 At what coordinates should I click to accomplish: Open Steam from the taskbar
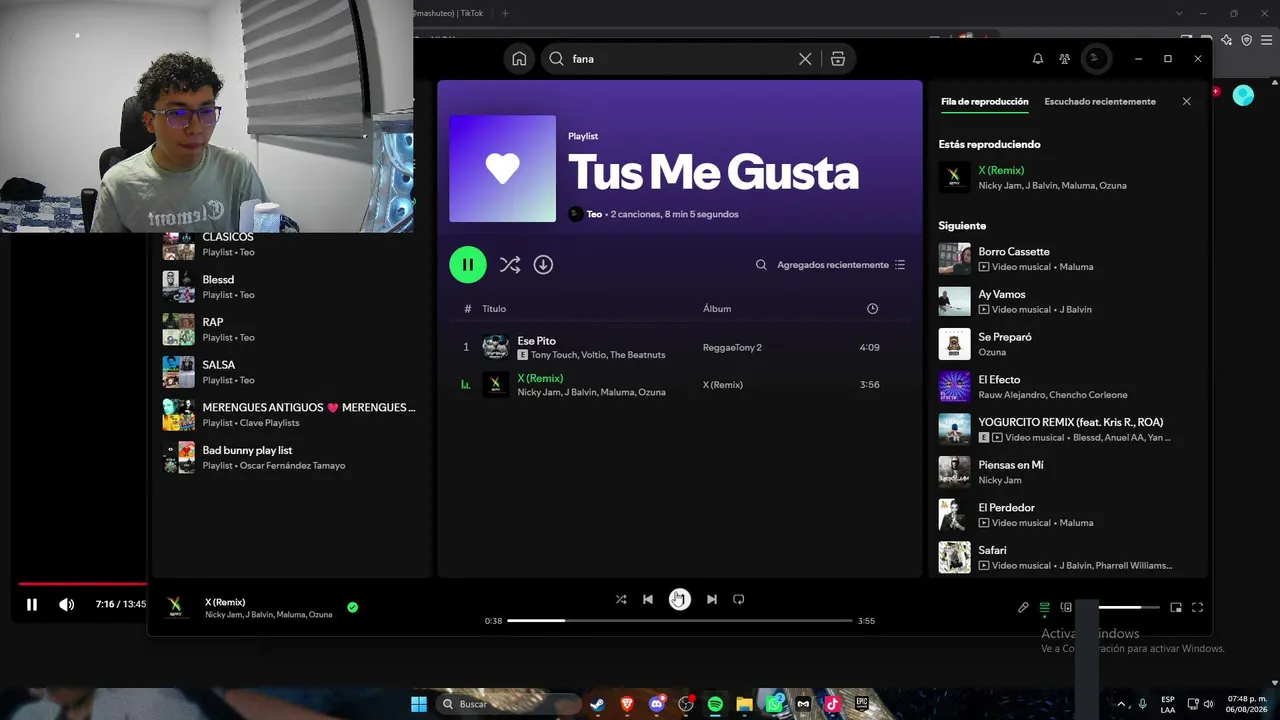click(598, 704)
